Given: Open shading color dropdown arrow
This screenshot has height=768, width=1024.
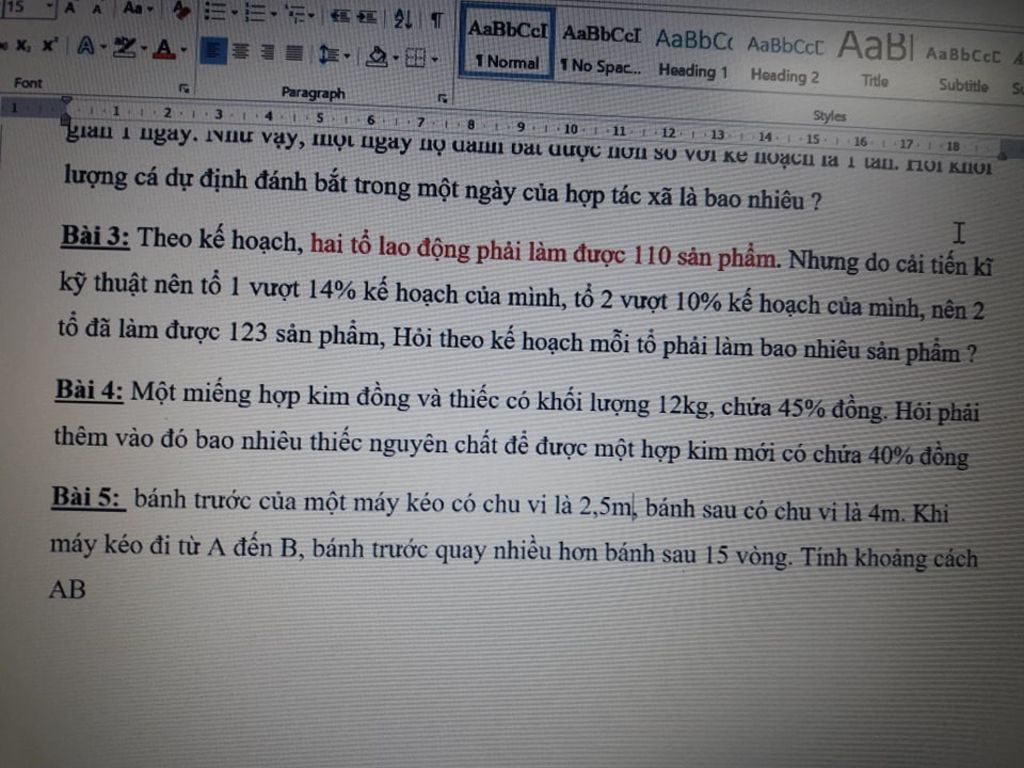Looking at the screenshot, I should pyautogui.click(x=396, y=58).
